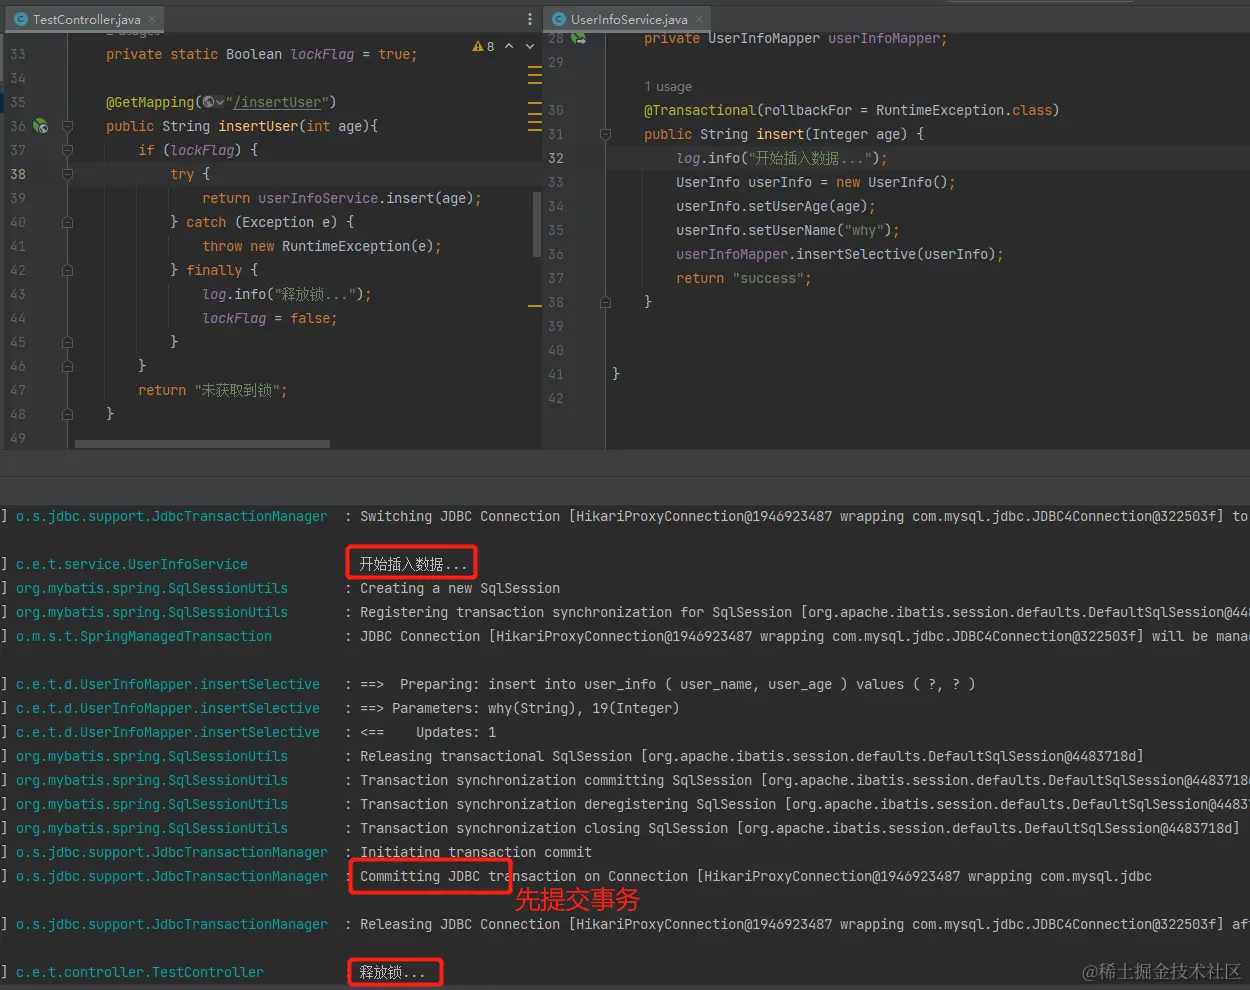The image size is (1250, 990).
Task: Follow the /insertUser mapping link
Action: [277, 102]
